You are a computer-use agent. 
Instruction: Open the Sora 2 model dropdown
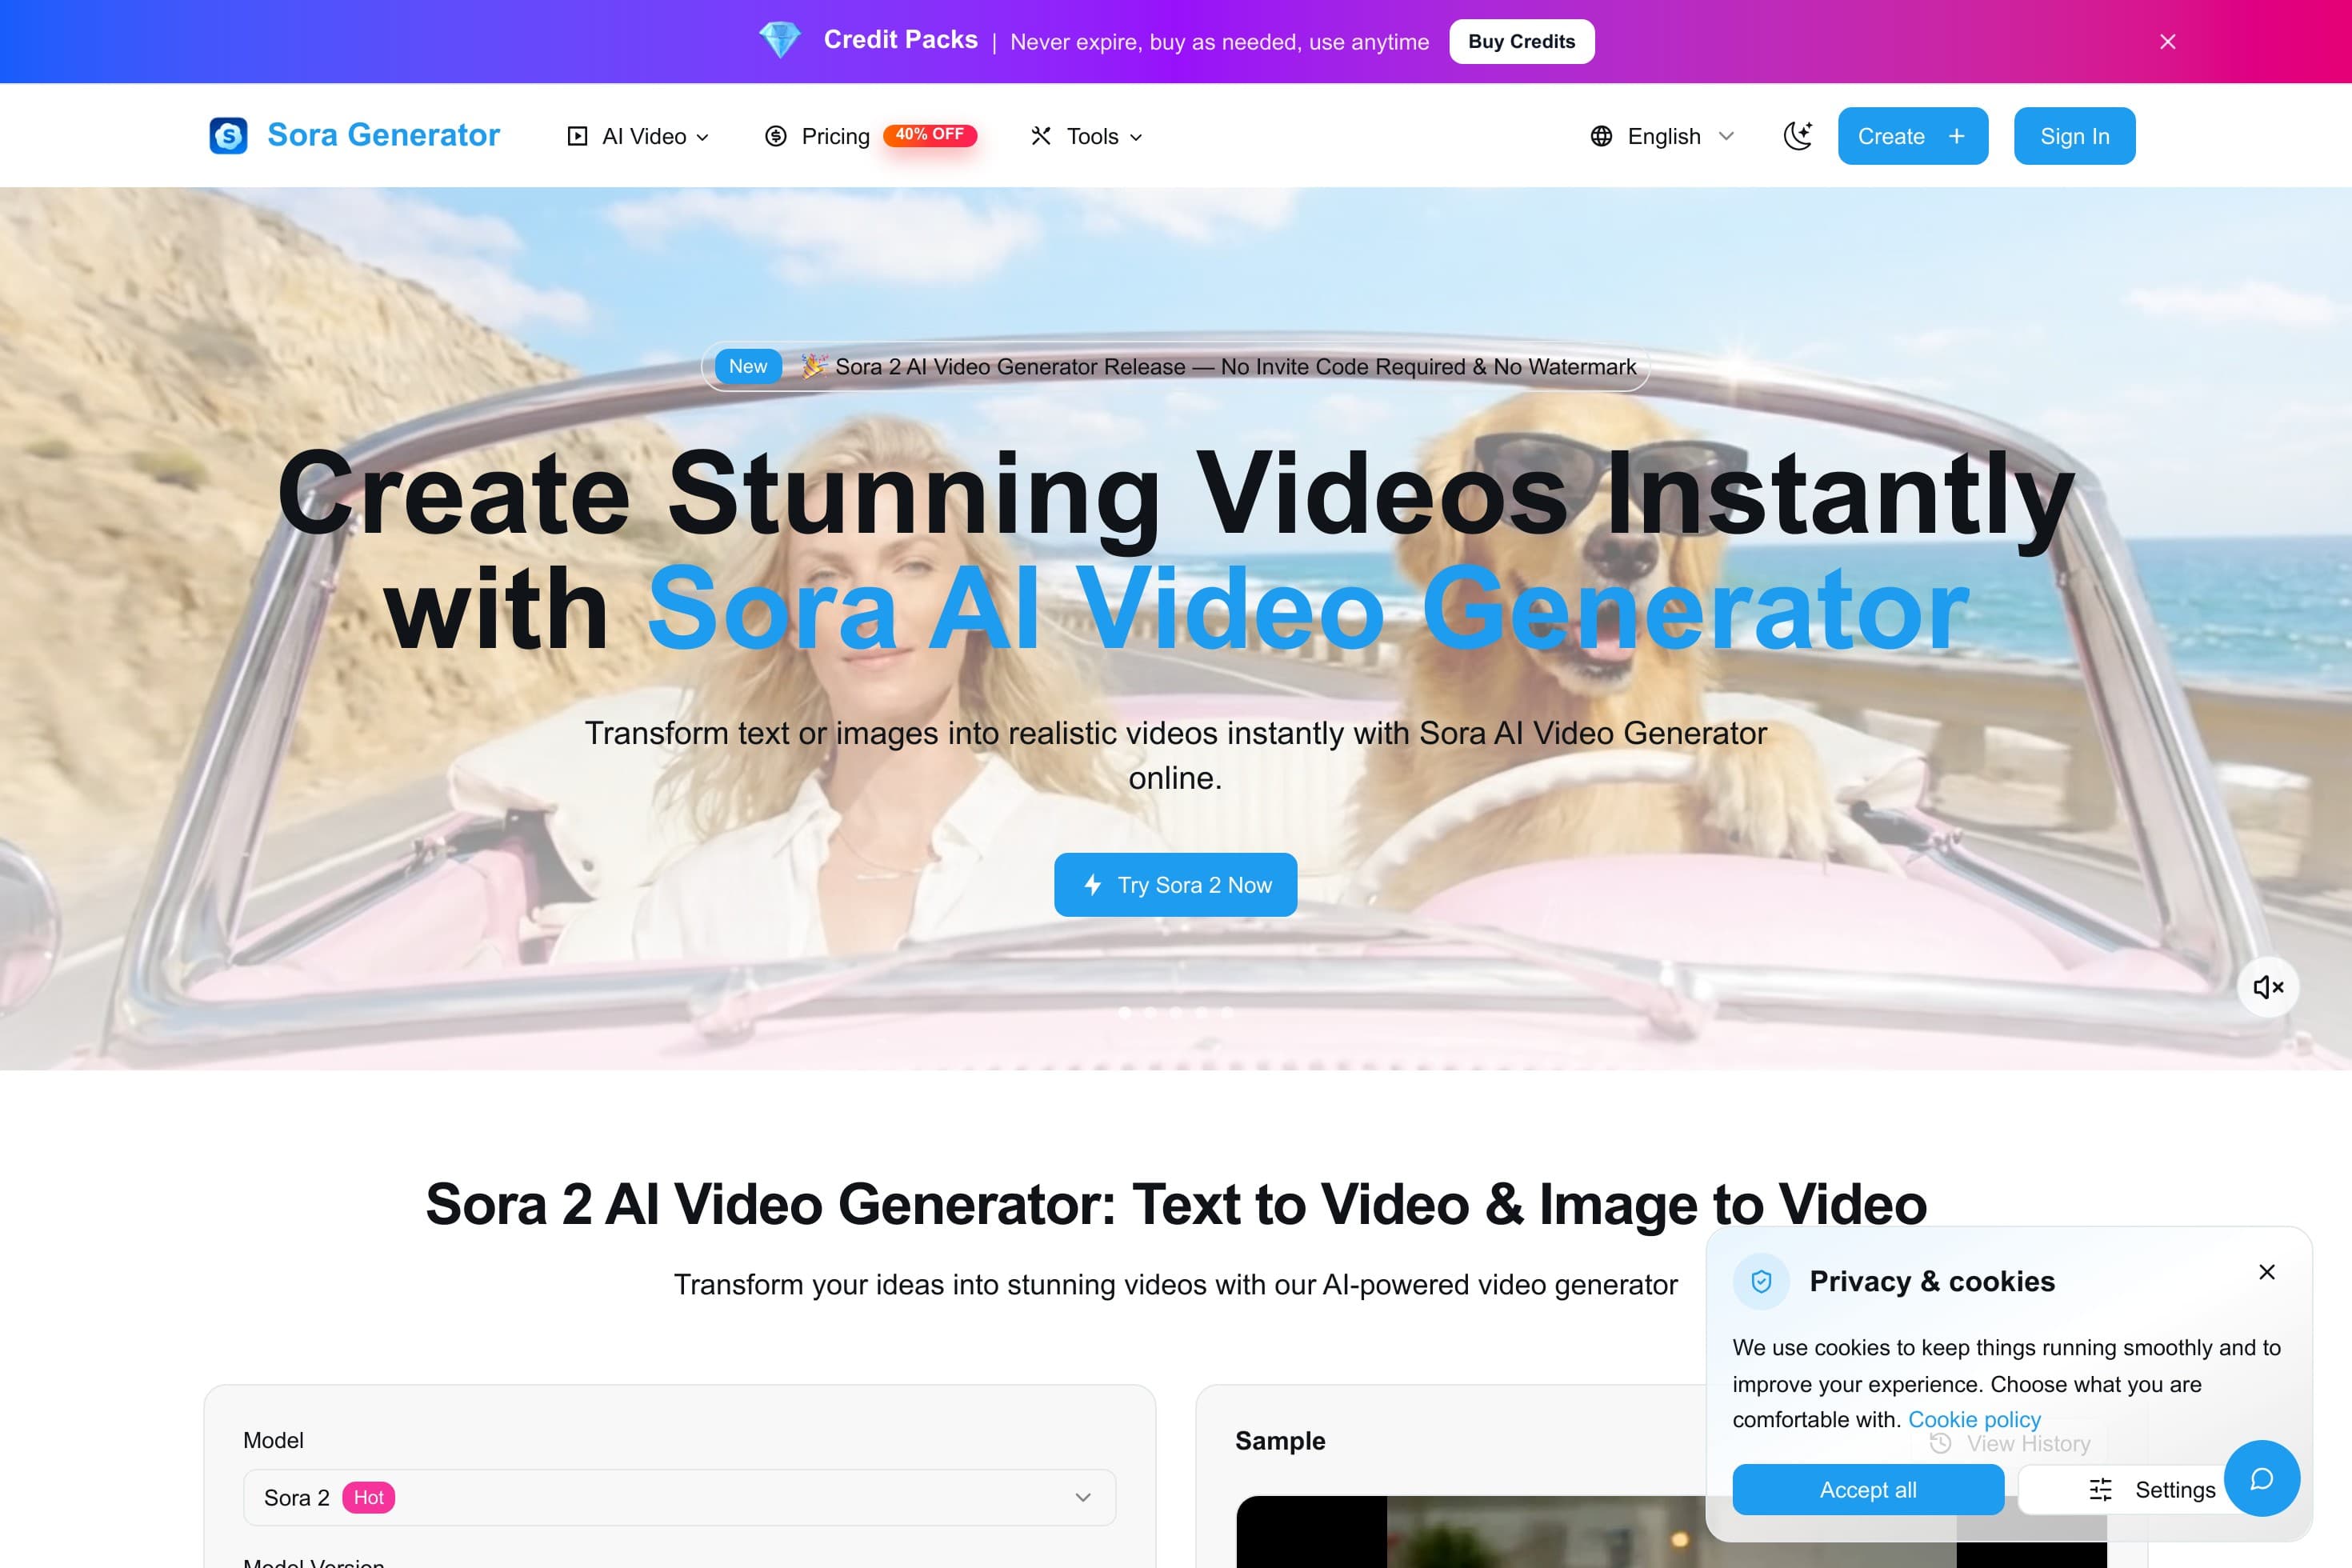tap(679, 1497)
